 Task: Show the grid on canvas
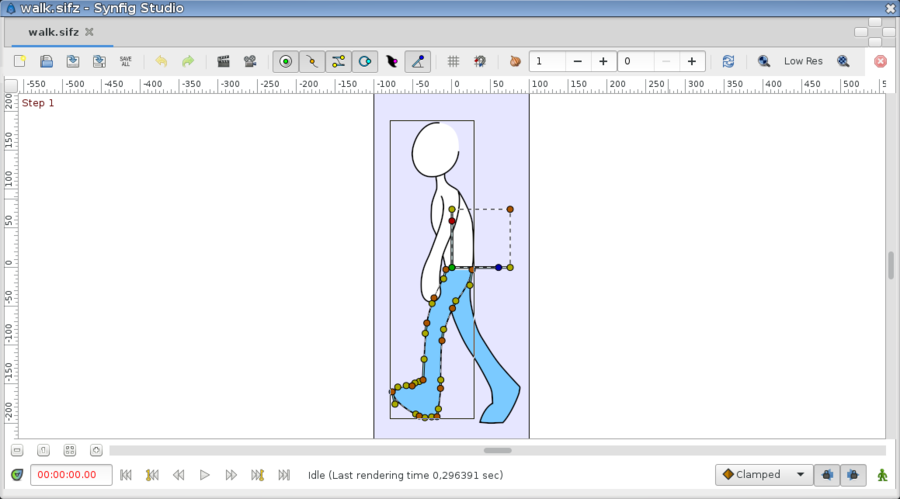(453, 61)
